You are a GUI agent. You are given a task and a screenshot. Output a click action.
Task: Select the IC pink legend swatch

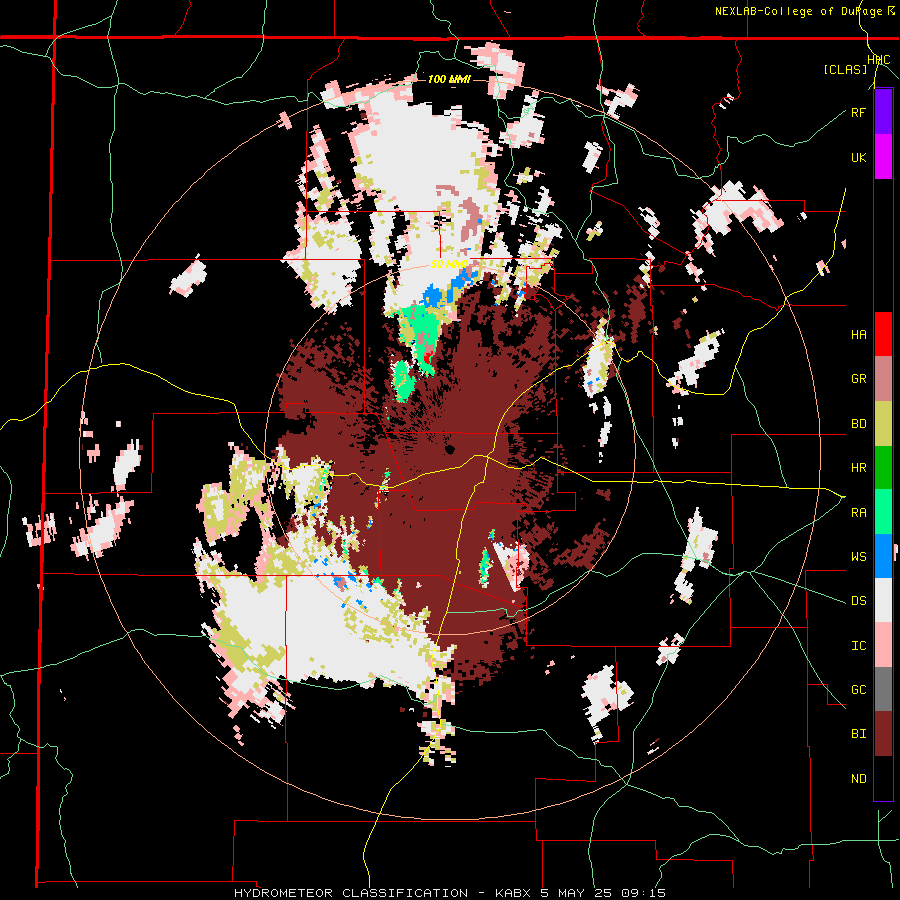[x=883, y=645]
